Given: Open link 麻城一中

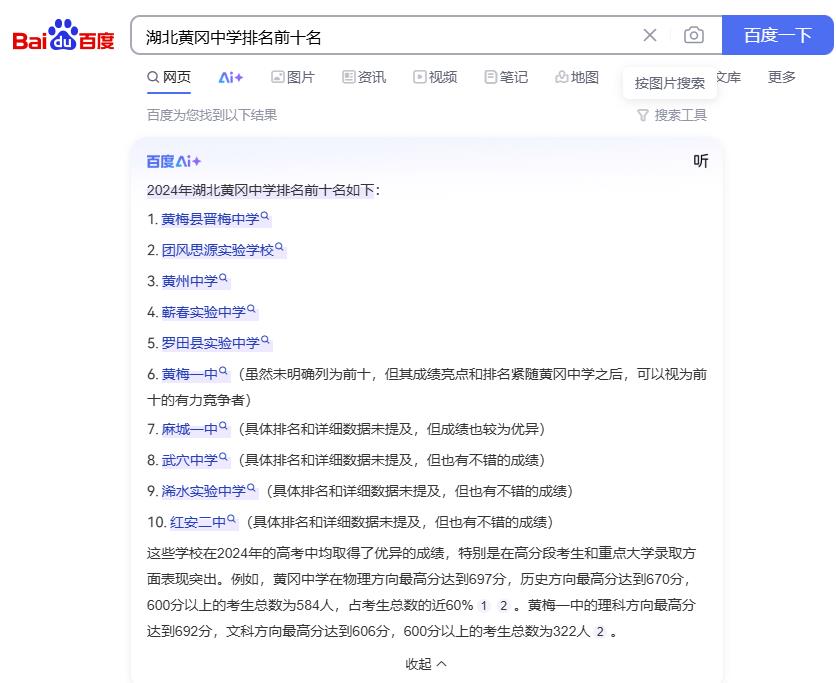Looking at the screenshot, I should coord(195,429).
